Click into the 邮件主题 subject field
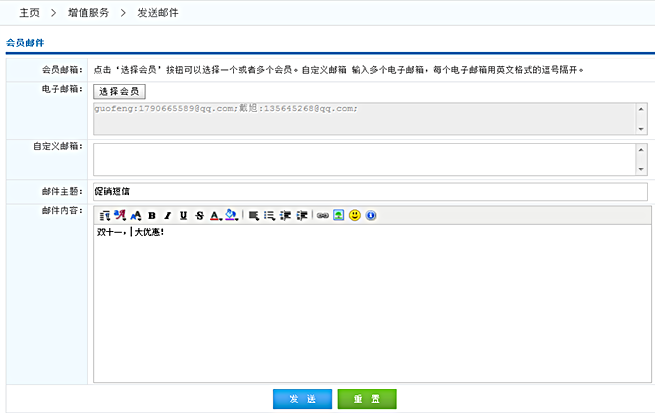 [x=370, y=191]
